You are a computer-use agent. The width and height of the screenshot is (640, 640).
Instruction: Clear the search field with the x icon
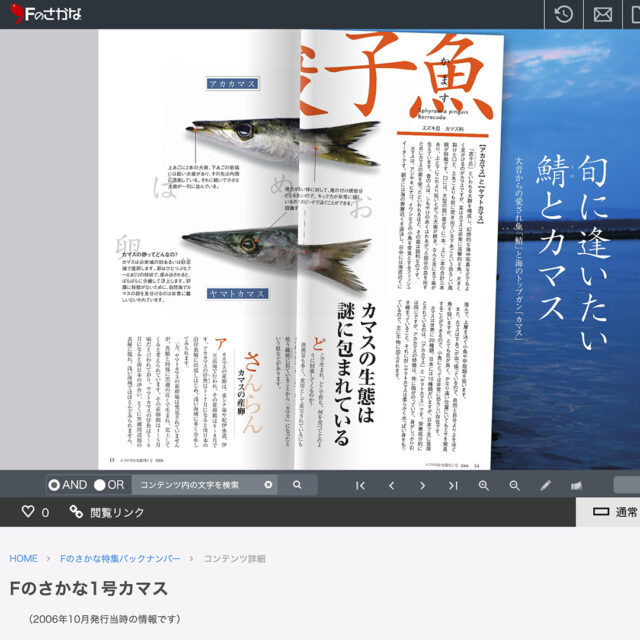point(268,484)
